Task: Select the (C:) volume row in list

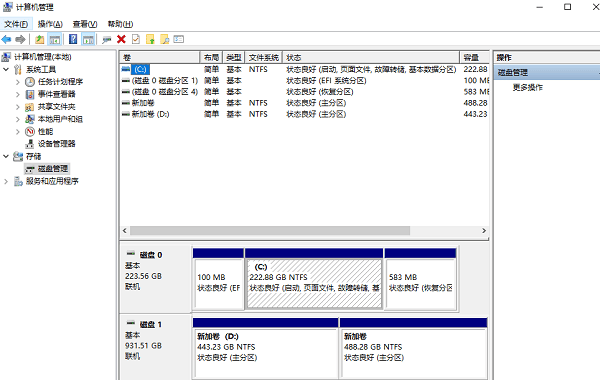Action: point(305,70)
